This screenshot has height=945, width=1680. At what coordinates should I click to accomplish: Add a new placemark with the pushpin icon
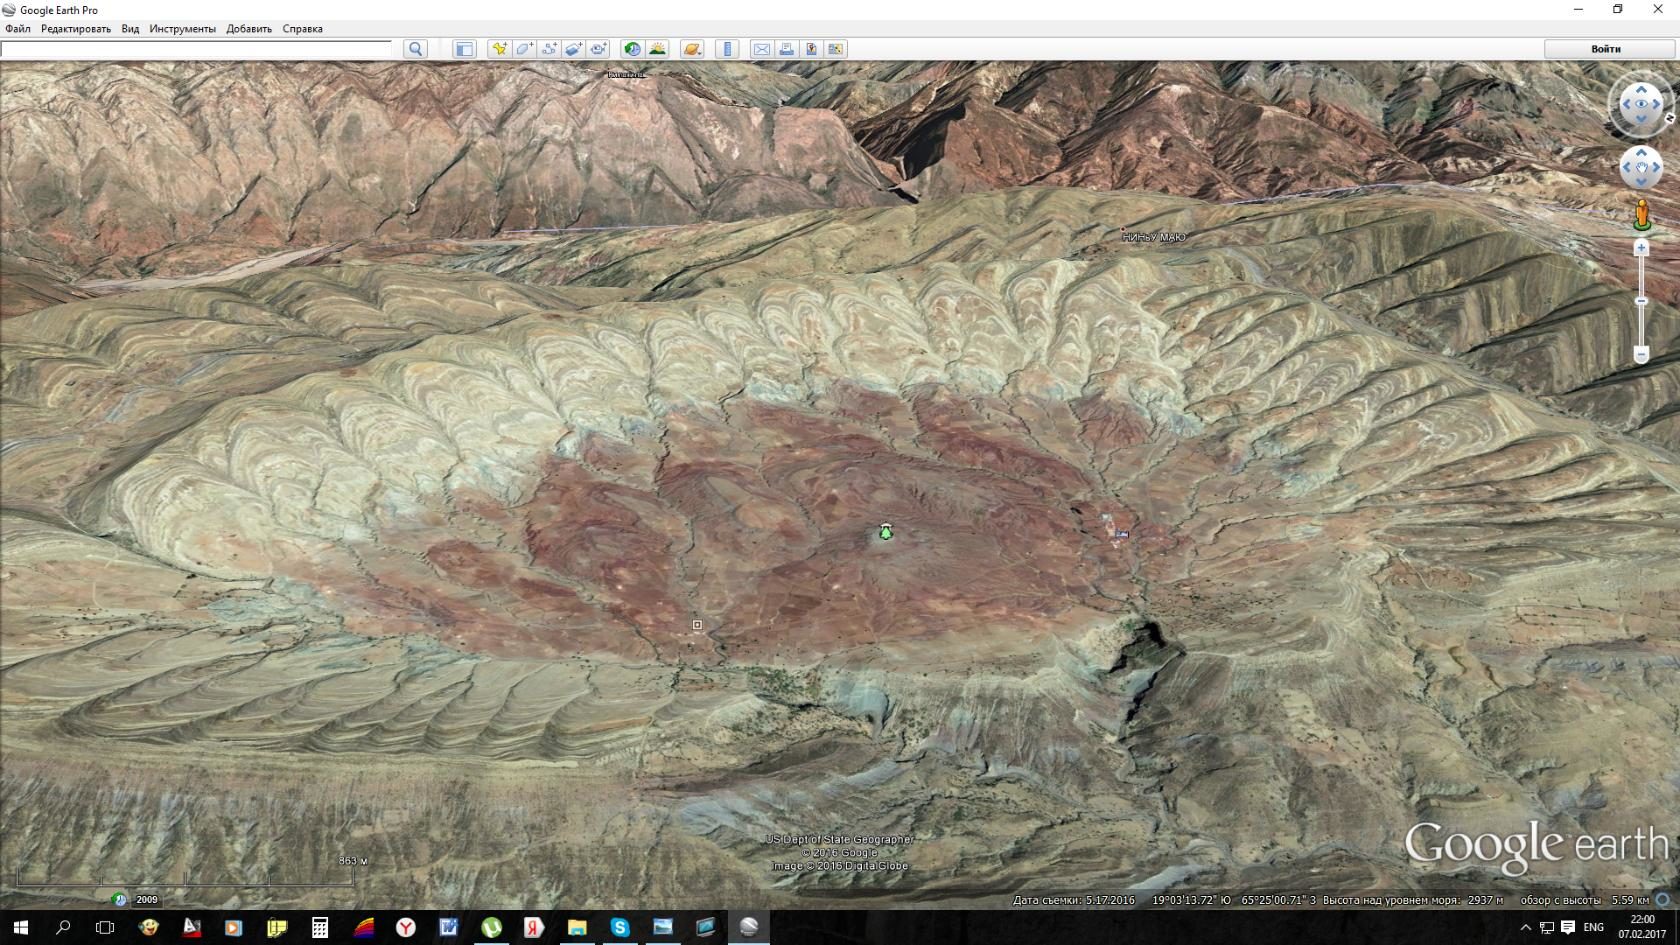(x=498, y=49)
